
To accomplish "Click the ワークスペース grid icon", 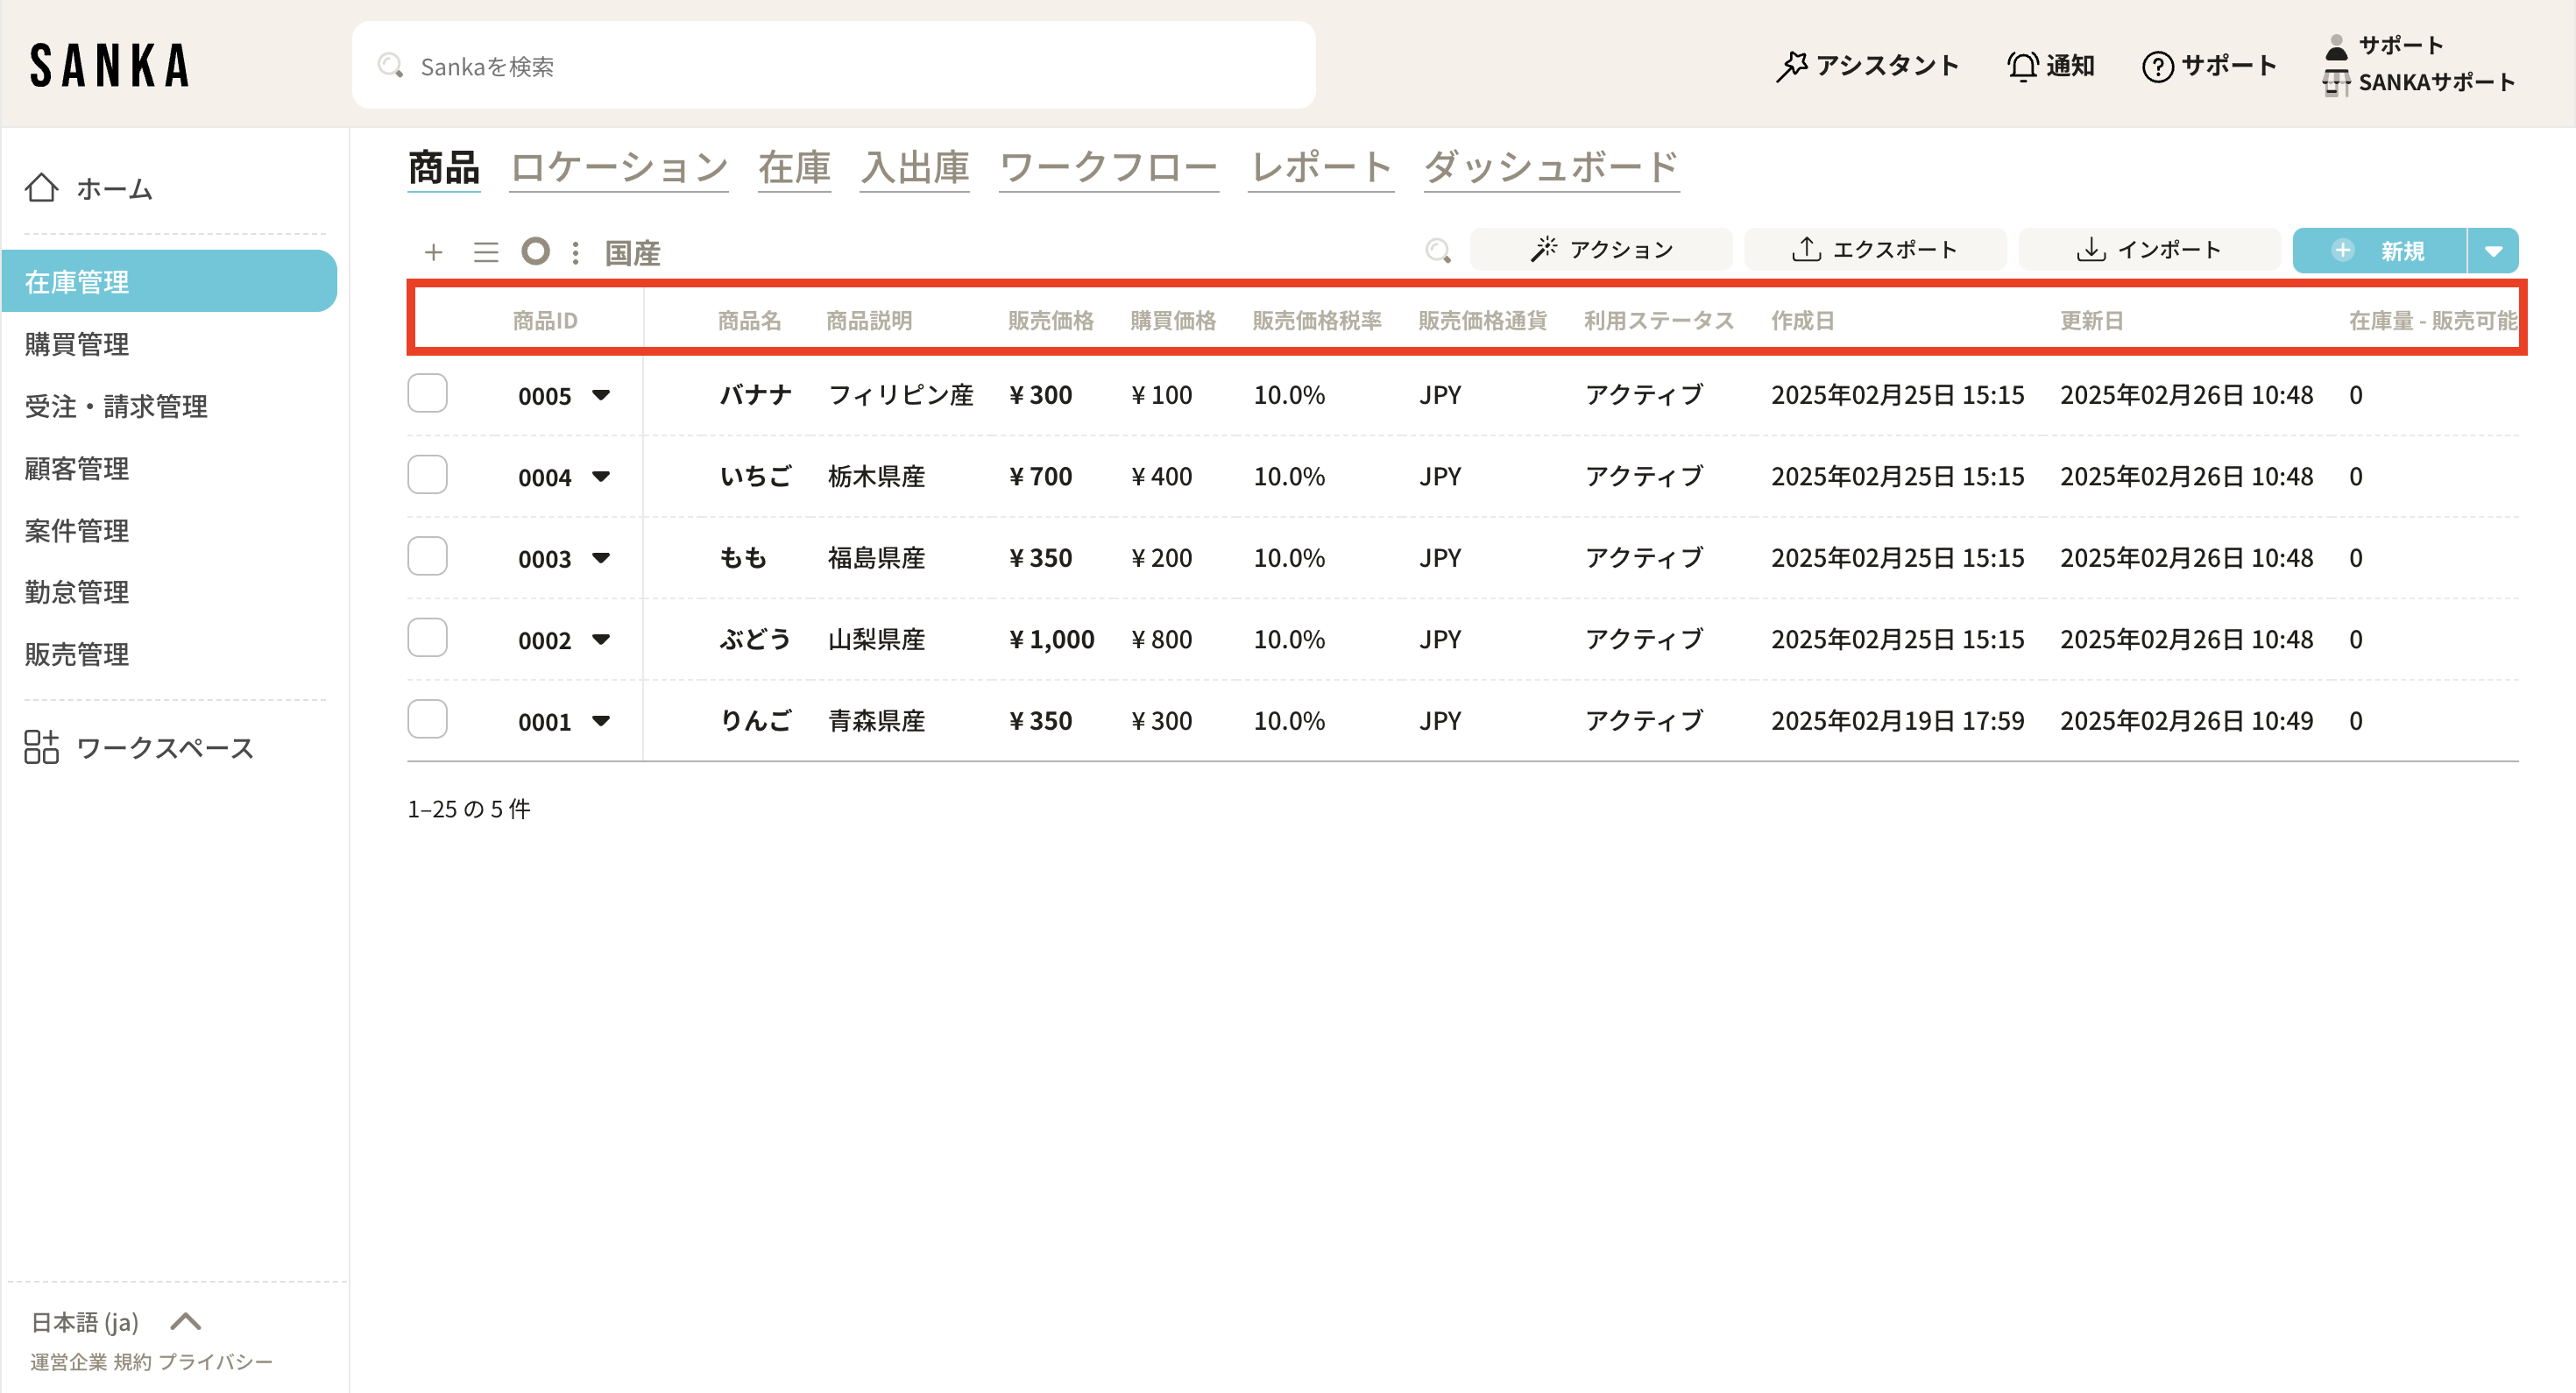I will (x=42, y=747).
